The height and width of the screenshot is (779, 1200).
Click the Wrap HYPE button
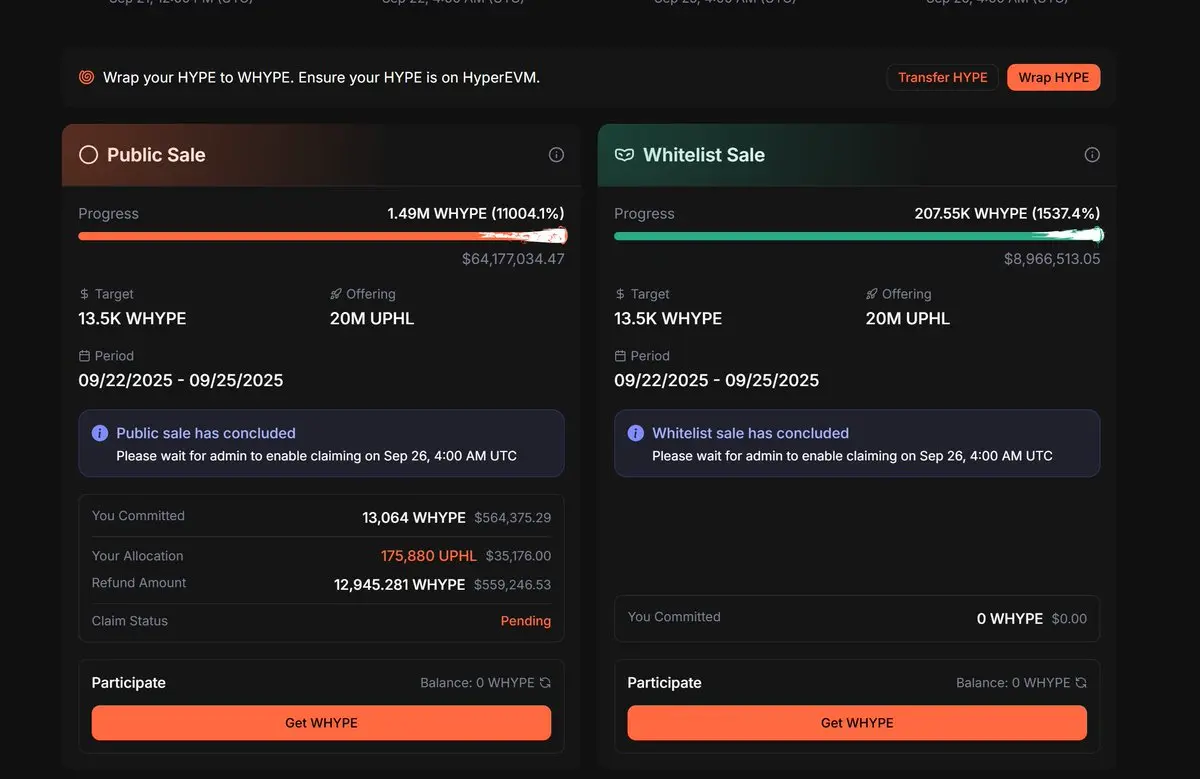pyautogui.click(x=1054, y=77)
